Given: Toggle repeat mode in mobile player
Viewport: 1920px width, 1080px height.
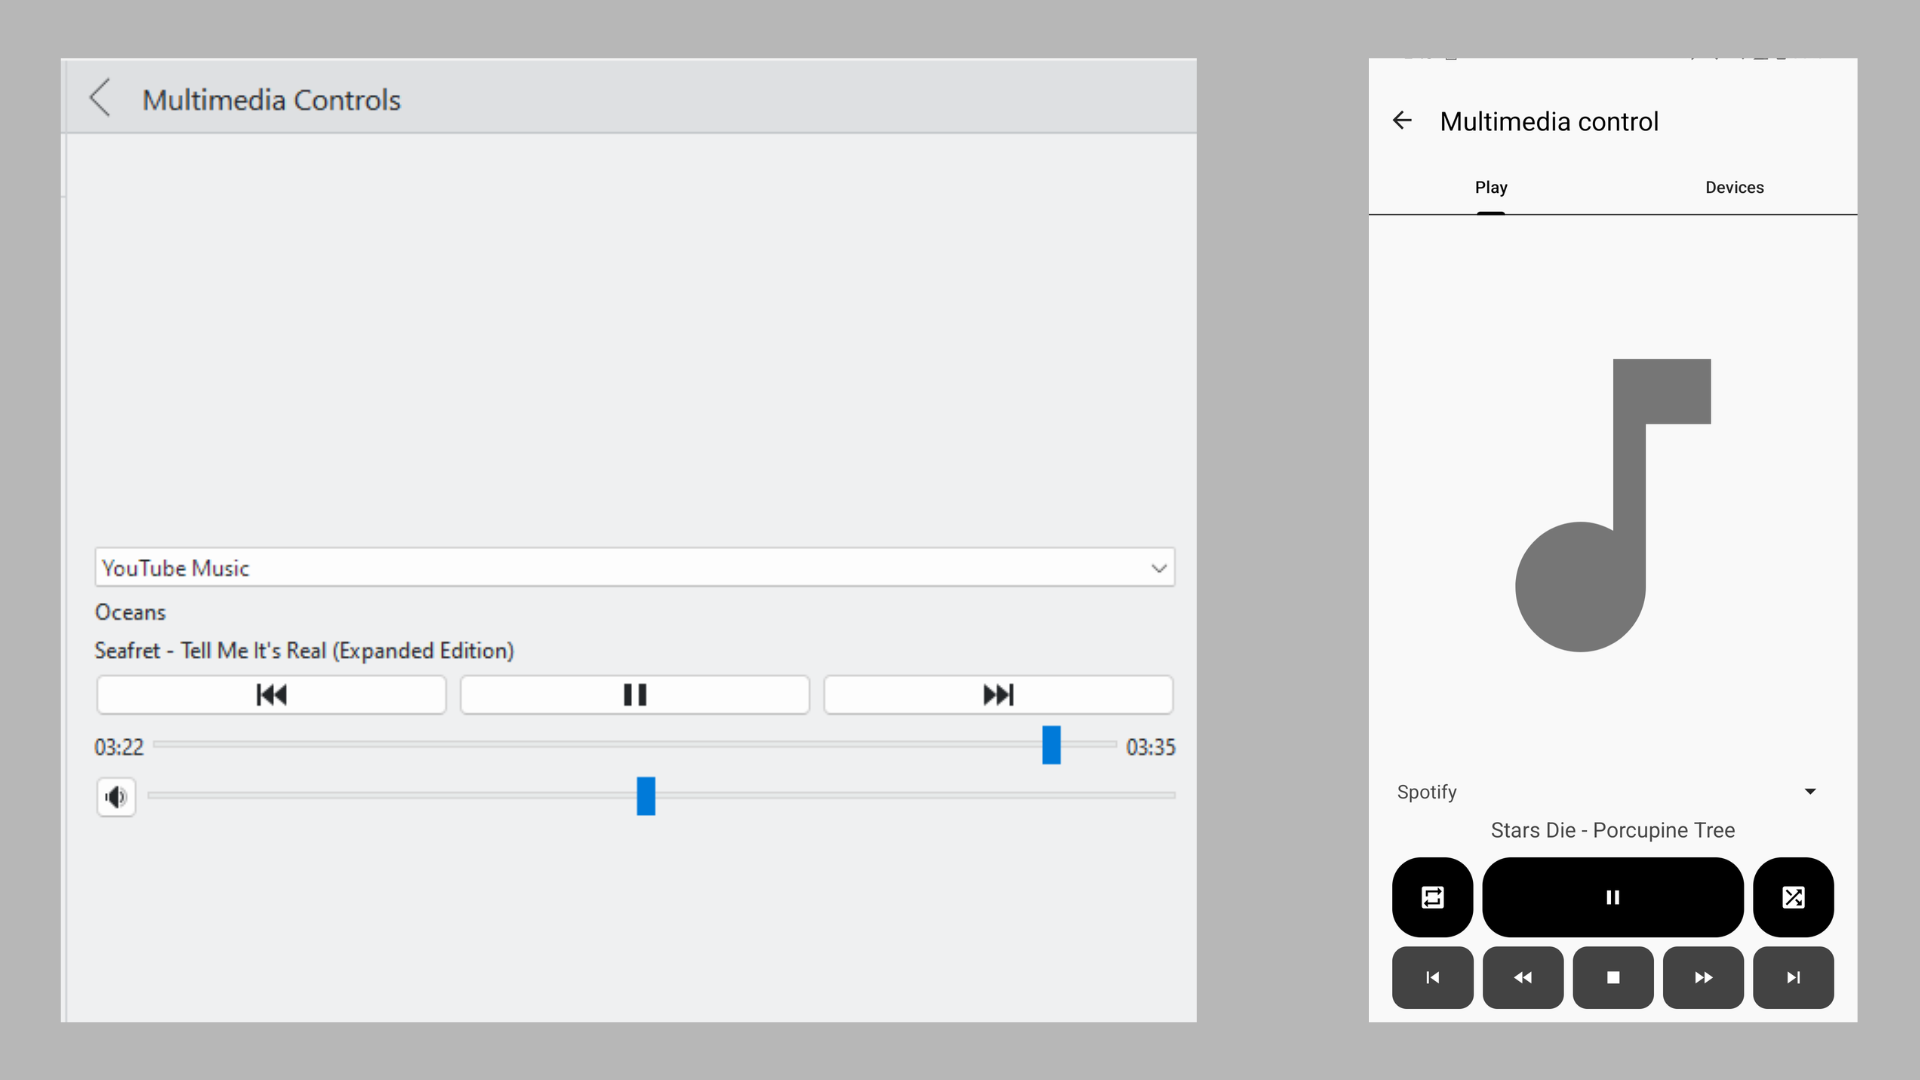Looking at the screenshot, I should coord(1432,897).
